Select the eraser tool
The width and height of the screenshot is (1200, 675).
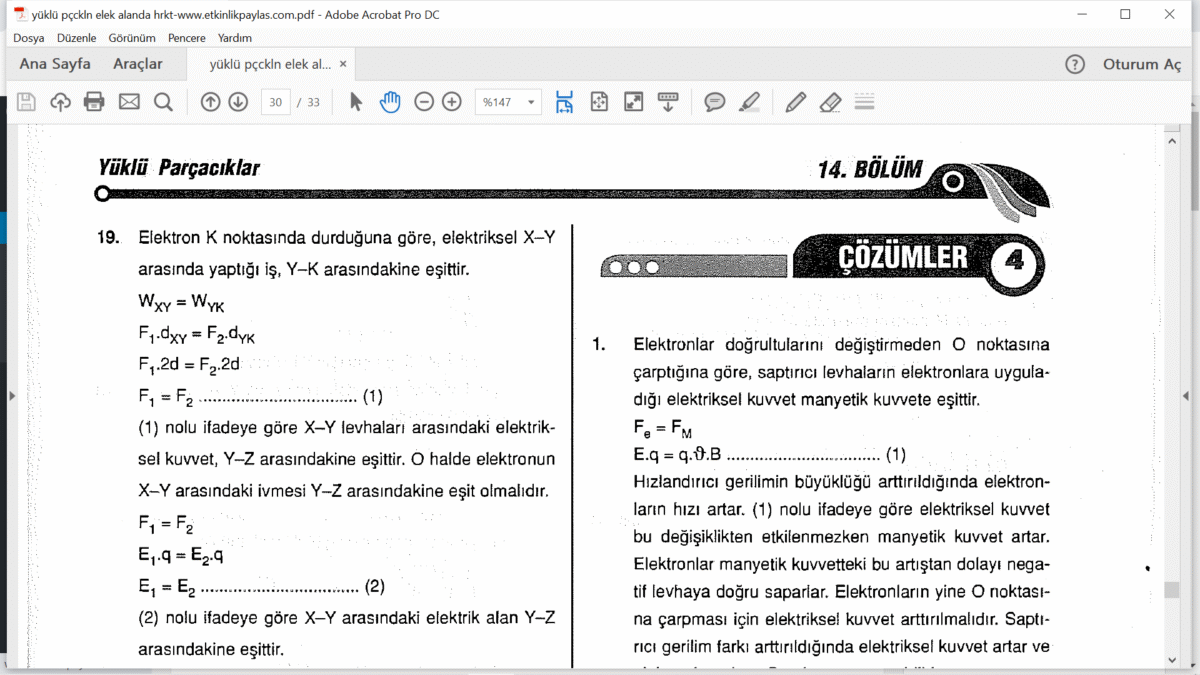coord(830,102)
